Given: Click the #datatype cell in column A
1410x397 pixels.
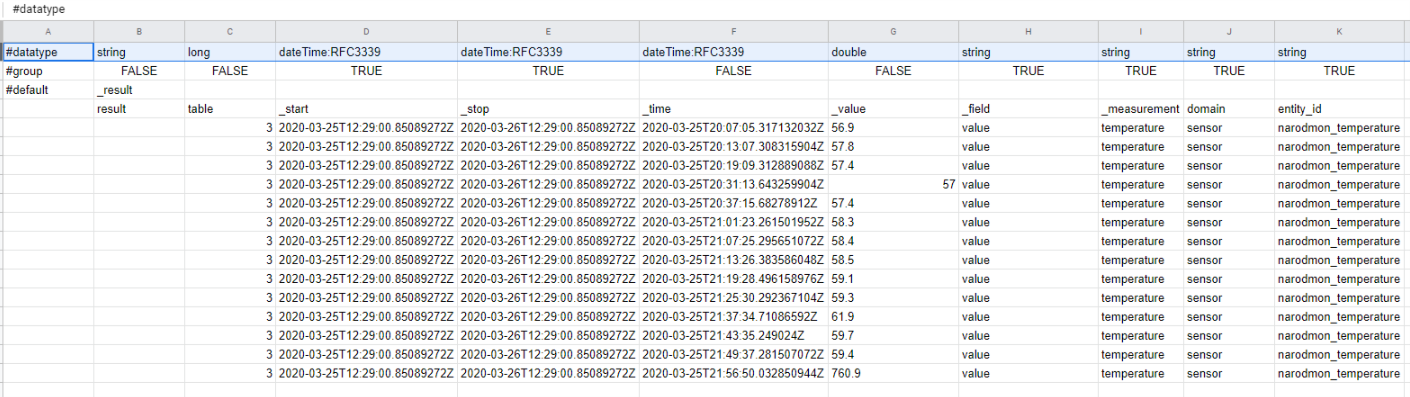Looking at the screenshot, I should [48, 52].
